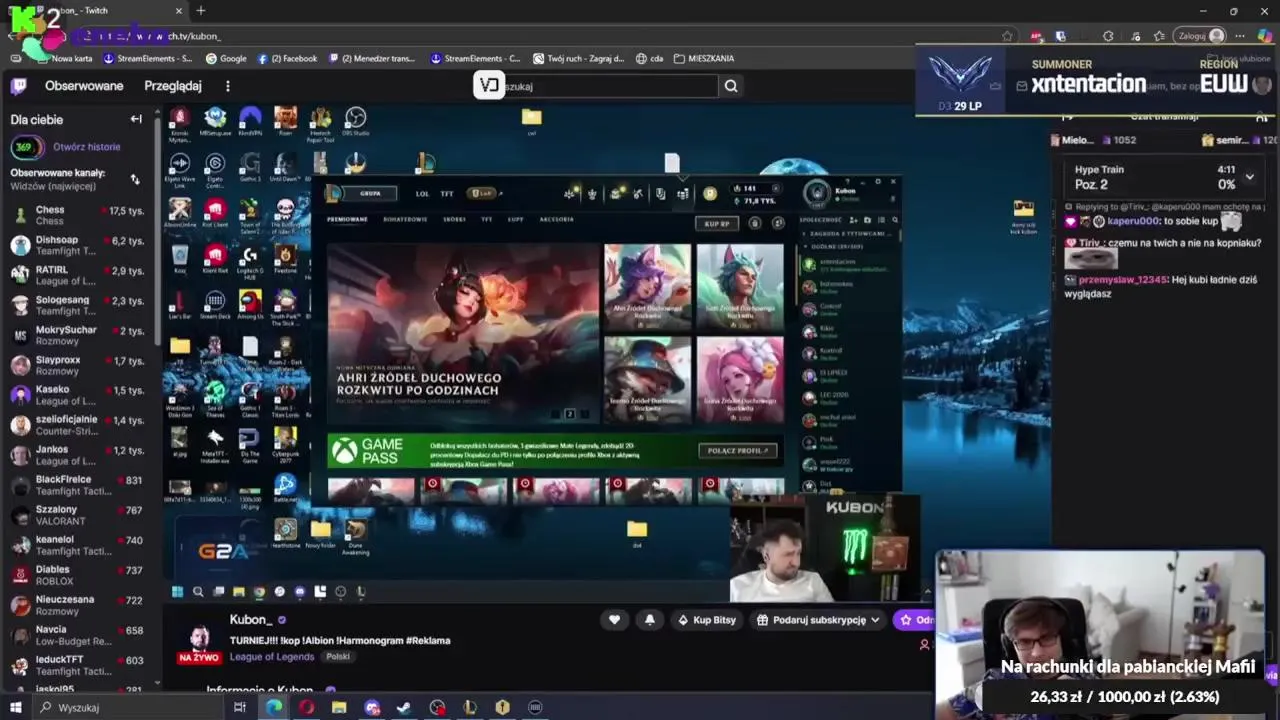Open AKCESORIA store tab in League client
This screenshot has height=720, width=1280.
click(556, 219)
